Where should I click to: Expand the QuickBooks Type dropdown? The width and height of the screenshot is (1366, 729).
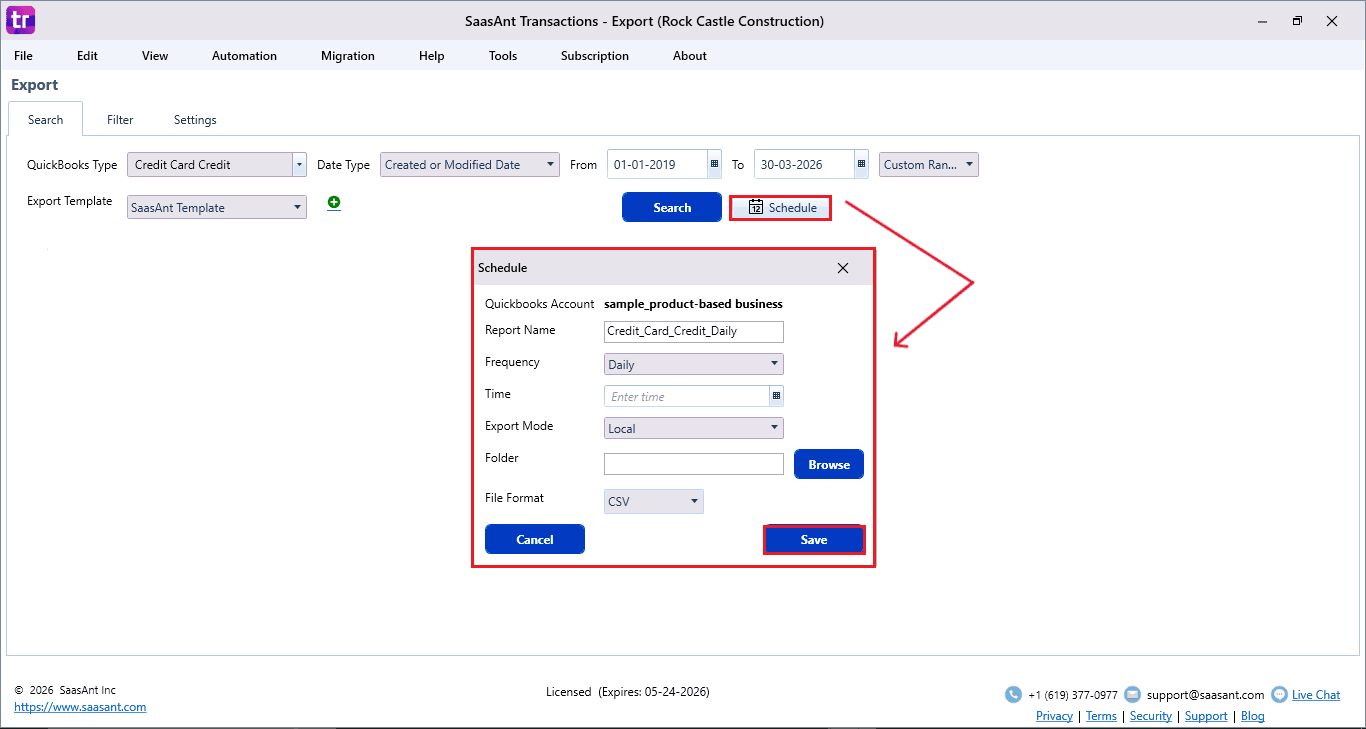point(299,165)
